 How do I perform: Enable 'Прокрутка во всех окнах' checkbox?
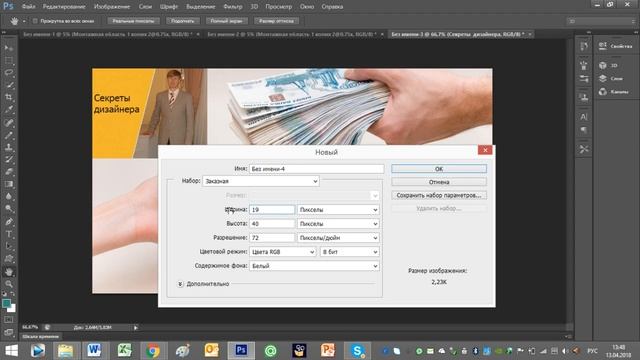pos(35,21)
